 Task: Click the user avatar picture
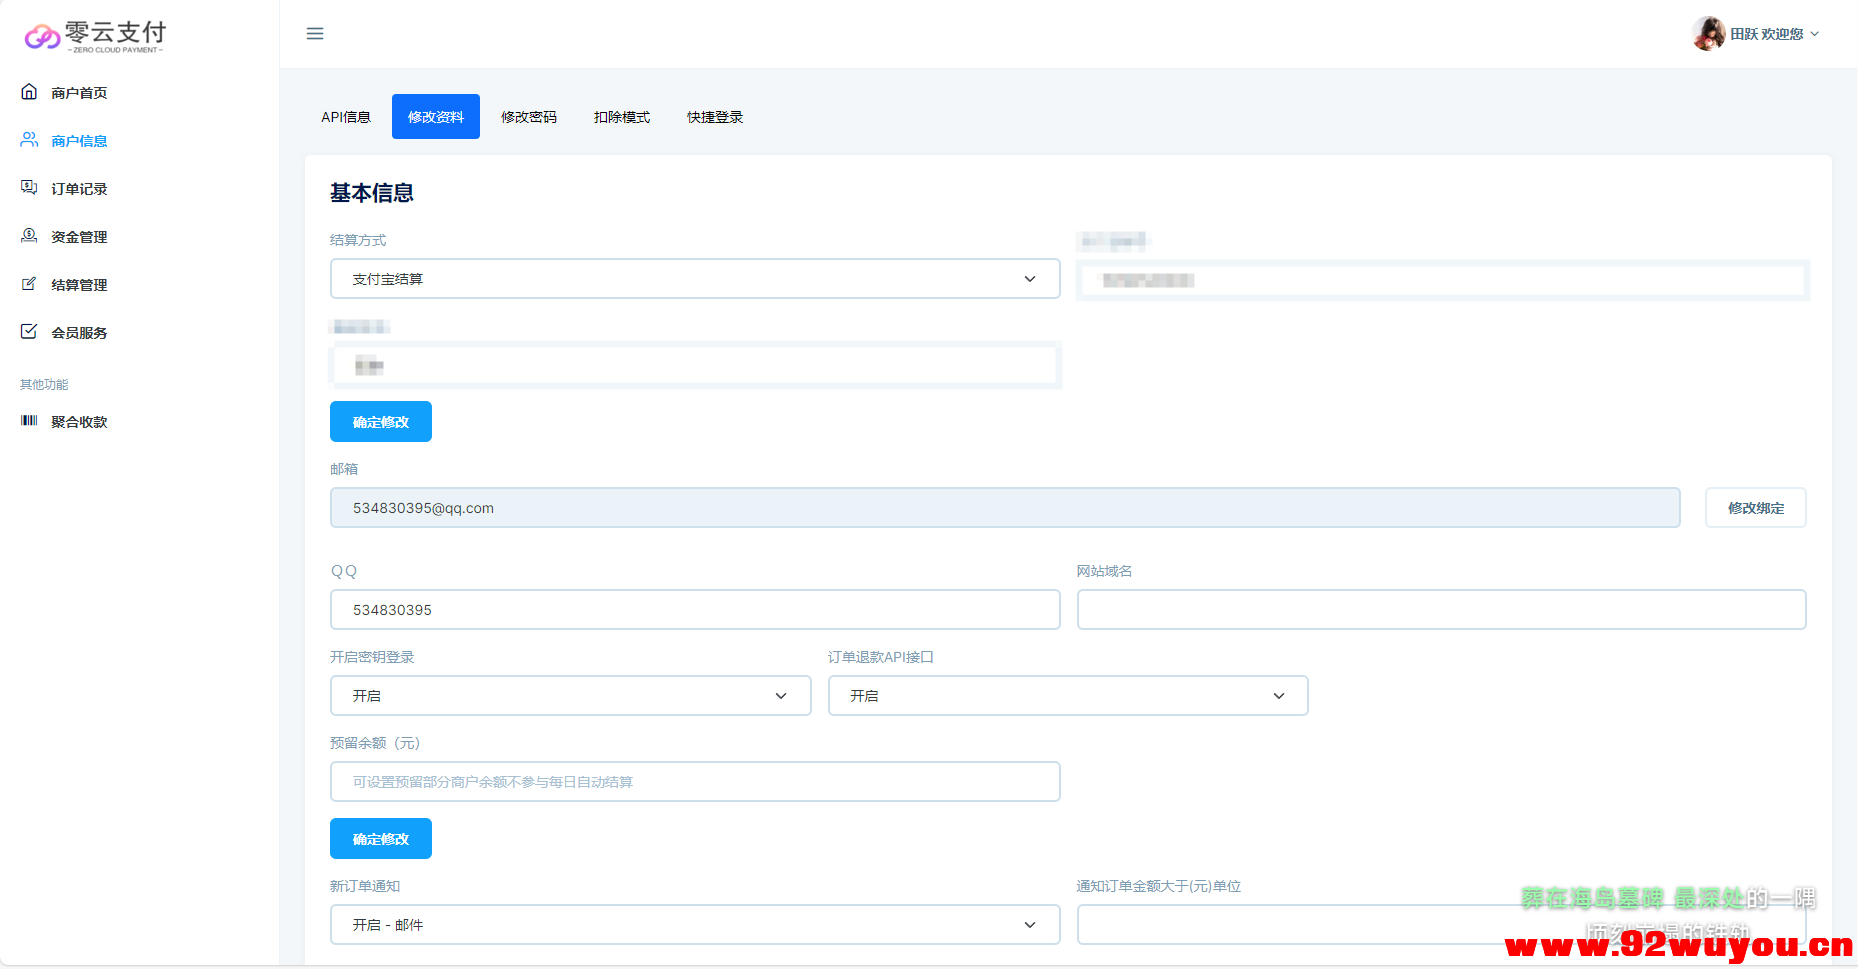pos(1708,34)
